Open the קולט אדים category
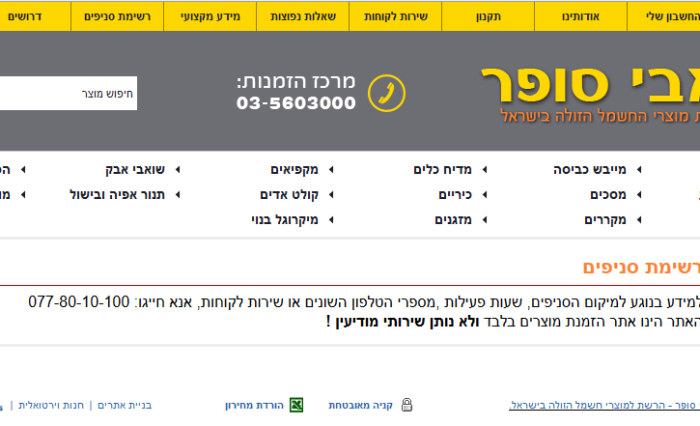The image size is (700, 426). pyautogui.click(x=289, y=195)
